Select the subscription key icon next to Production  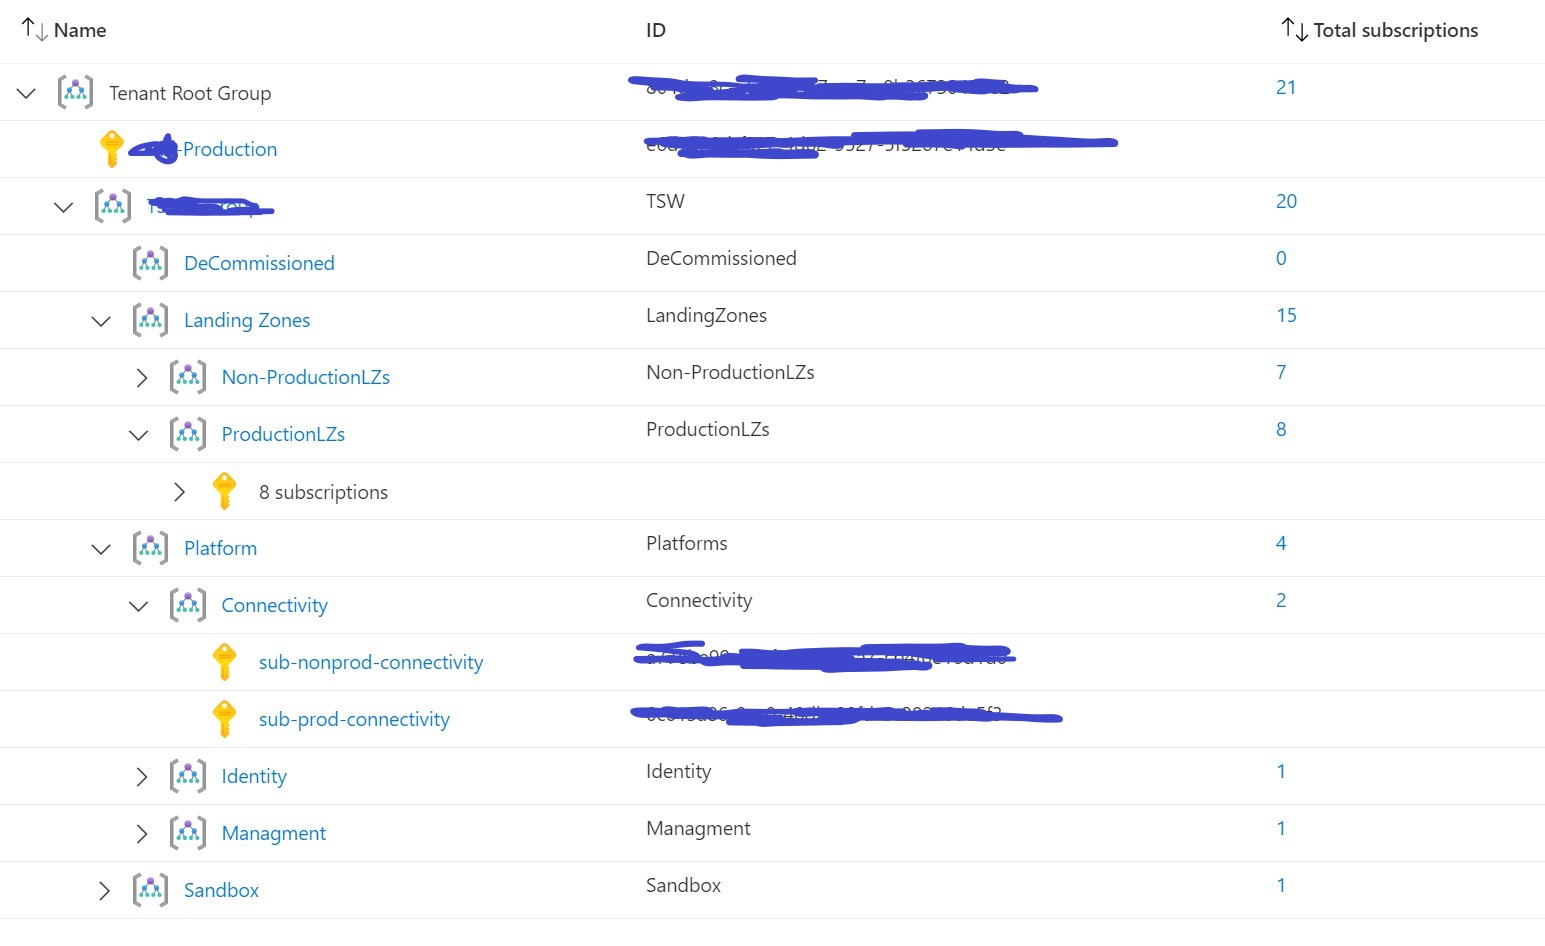113,148
